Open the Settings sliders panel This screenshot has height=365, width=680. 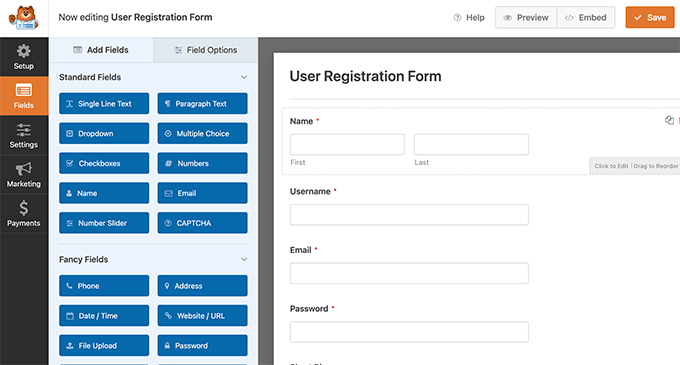[24, 135]
